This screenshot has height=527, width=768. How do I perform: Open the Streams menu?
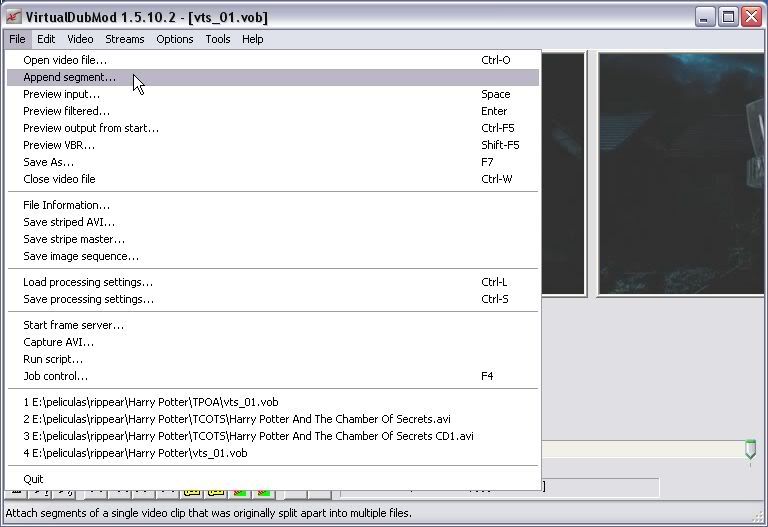point(125,39)
